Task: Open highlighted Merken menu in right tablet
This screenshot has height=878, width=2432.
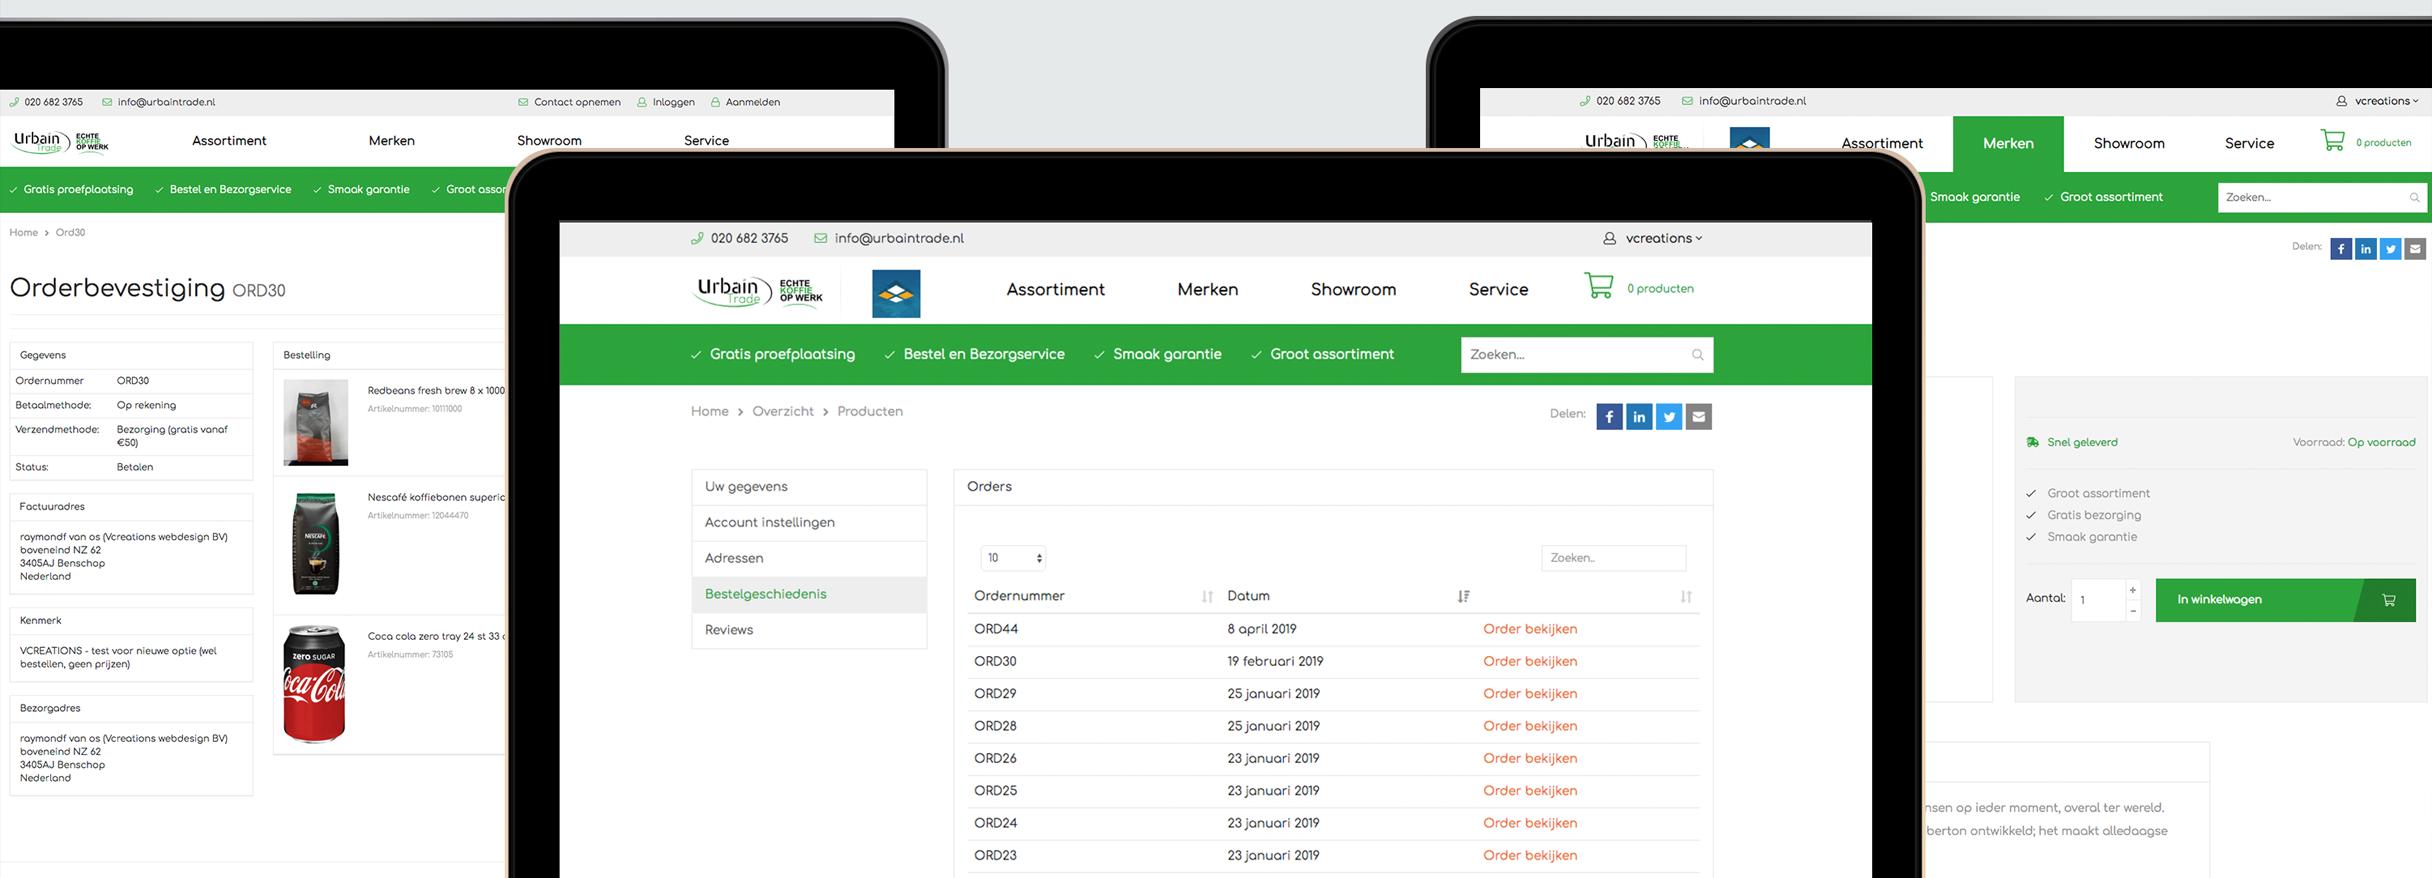Action: click(2008, 144)
